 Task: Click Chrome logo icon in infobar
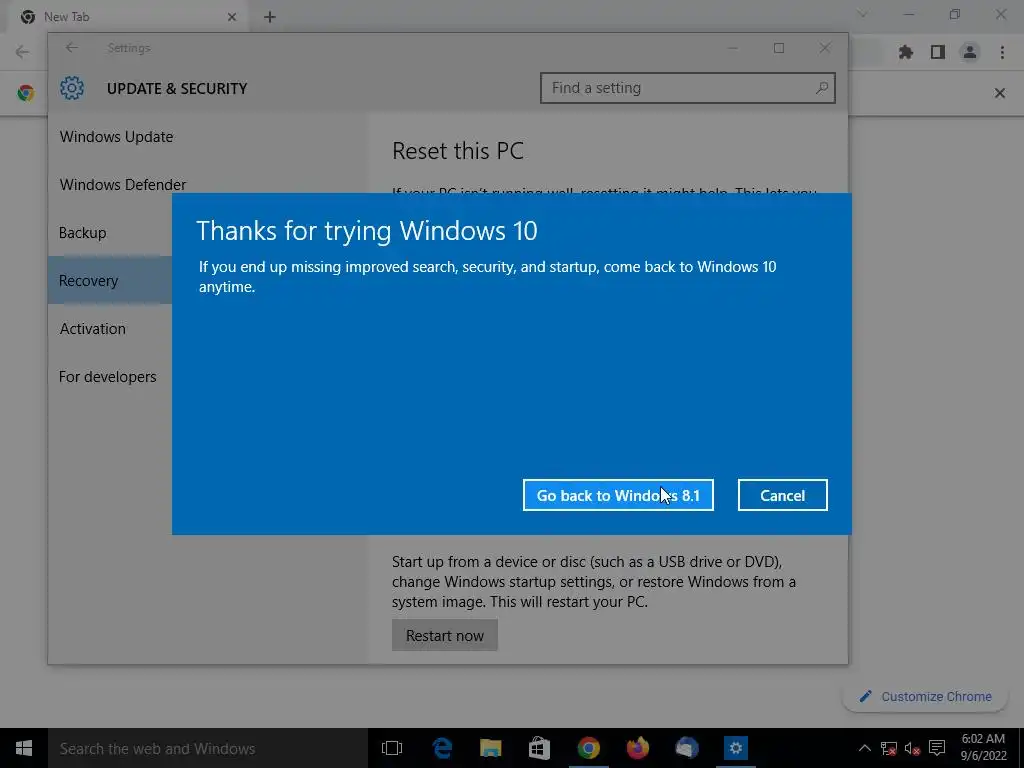[26, 93]
